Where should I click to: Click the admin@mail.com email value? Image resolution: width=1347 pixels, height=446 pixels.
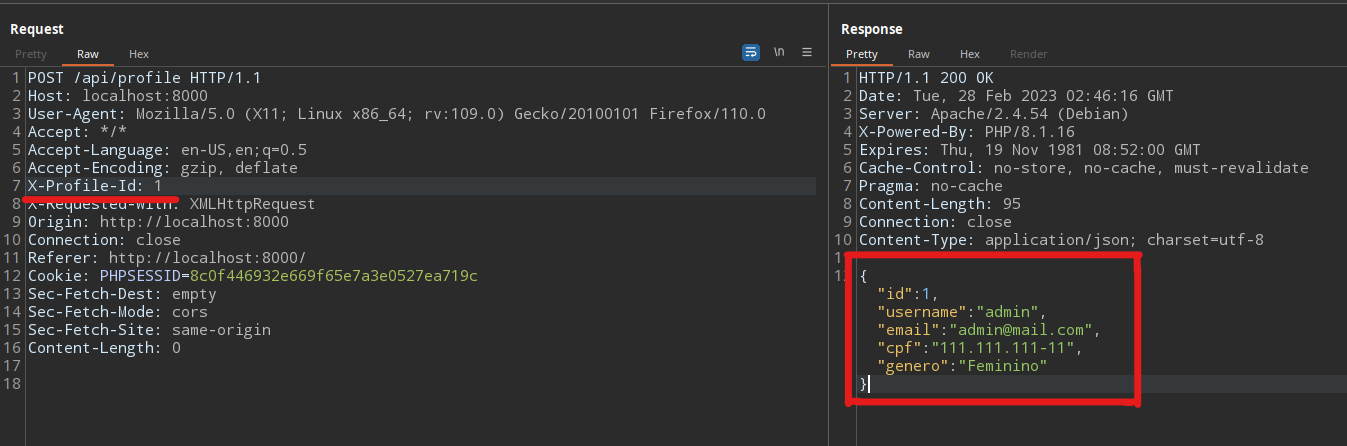click(1023, 330)
